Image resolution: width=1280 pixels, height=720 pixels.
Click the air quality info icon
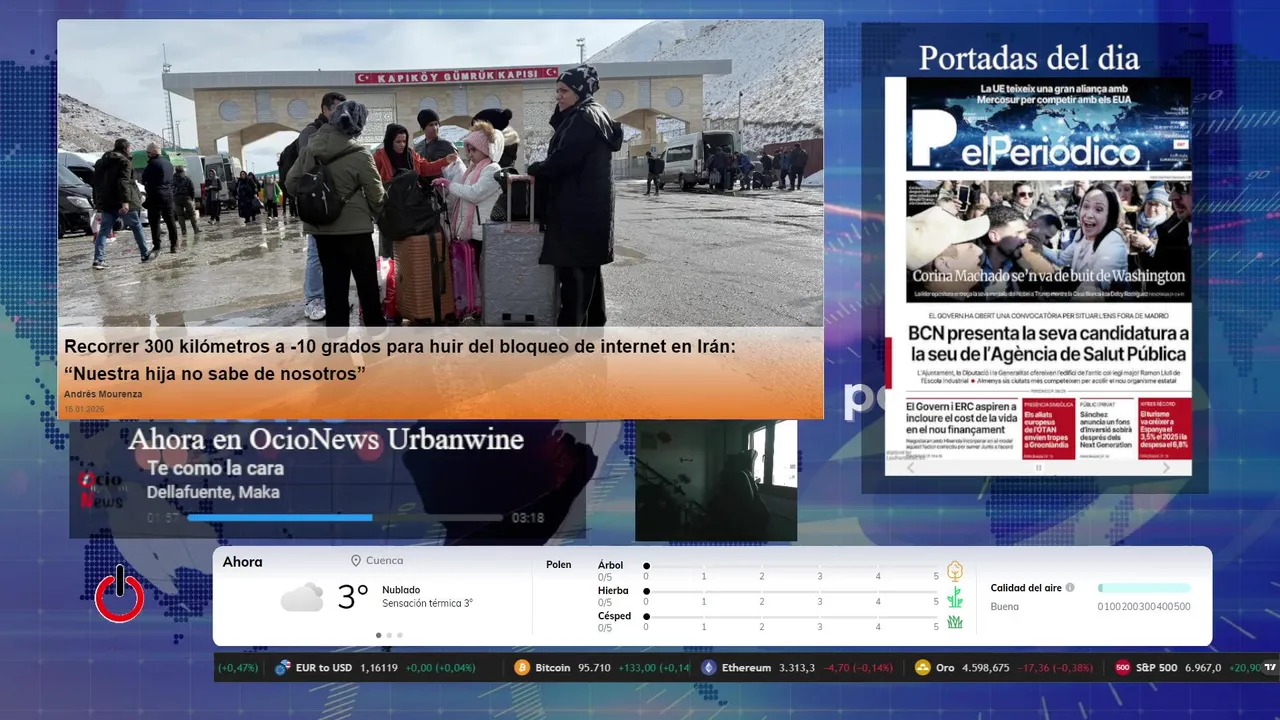[1070, 588]
